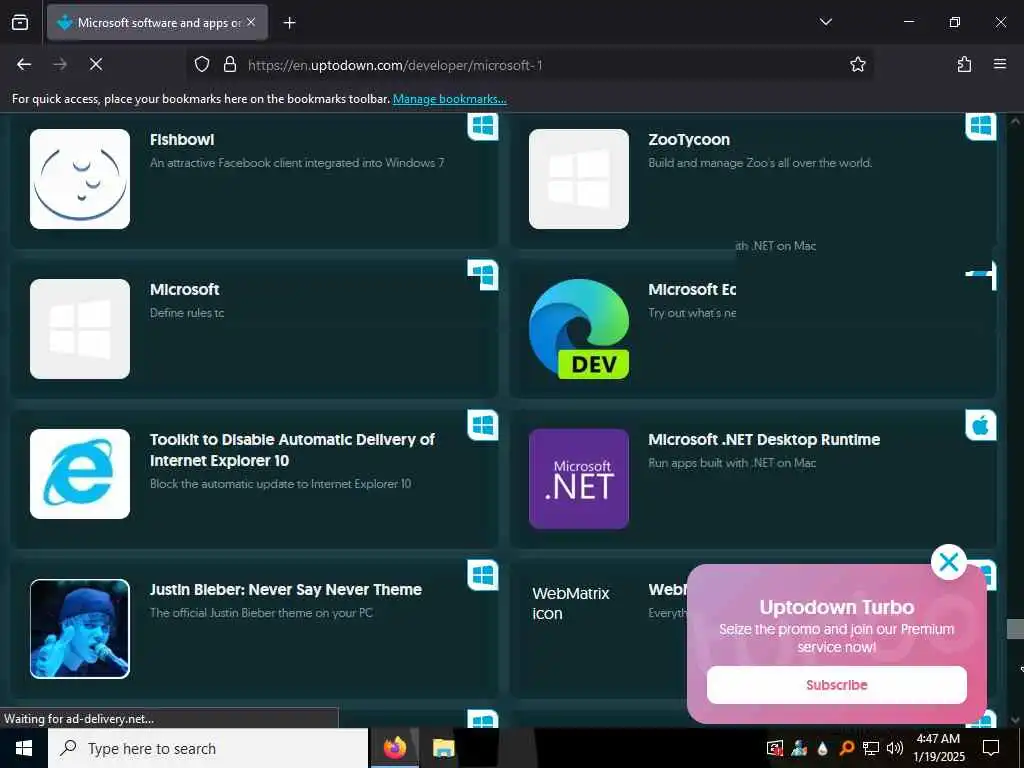The height and width of the screenshot is (768, 1024).
Task: Open the Microsoft .NET purple icon
Action: point(579,479)
